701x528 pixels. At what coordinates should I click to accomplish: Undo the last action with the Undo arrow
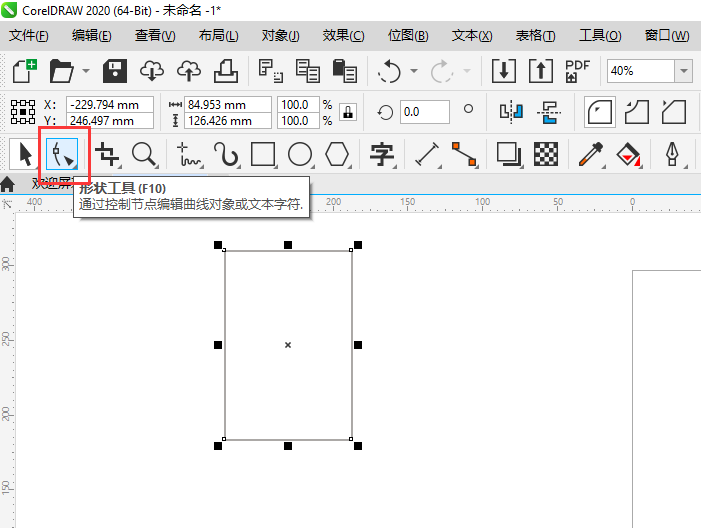click(389, 71)
